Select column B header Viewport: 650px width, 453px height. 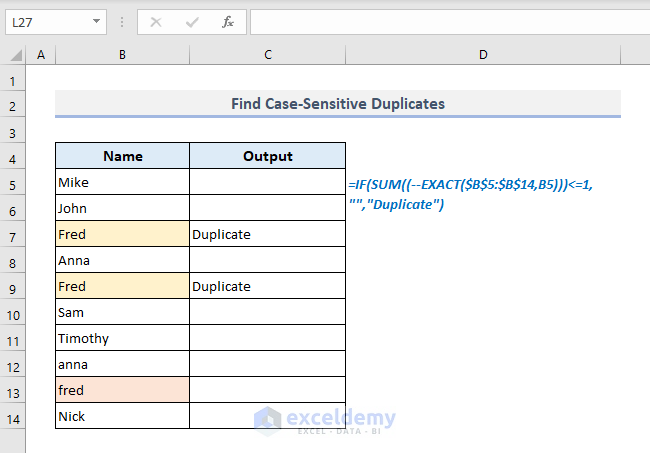pos(122,55)
